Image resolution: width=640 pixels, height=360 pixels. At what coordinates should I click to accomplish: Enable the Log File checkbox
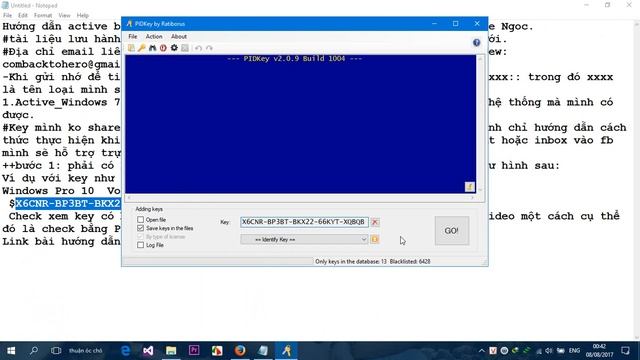140,245
